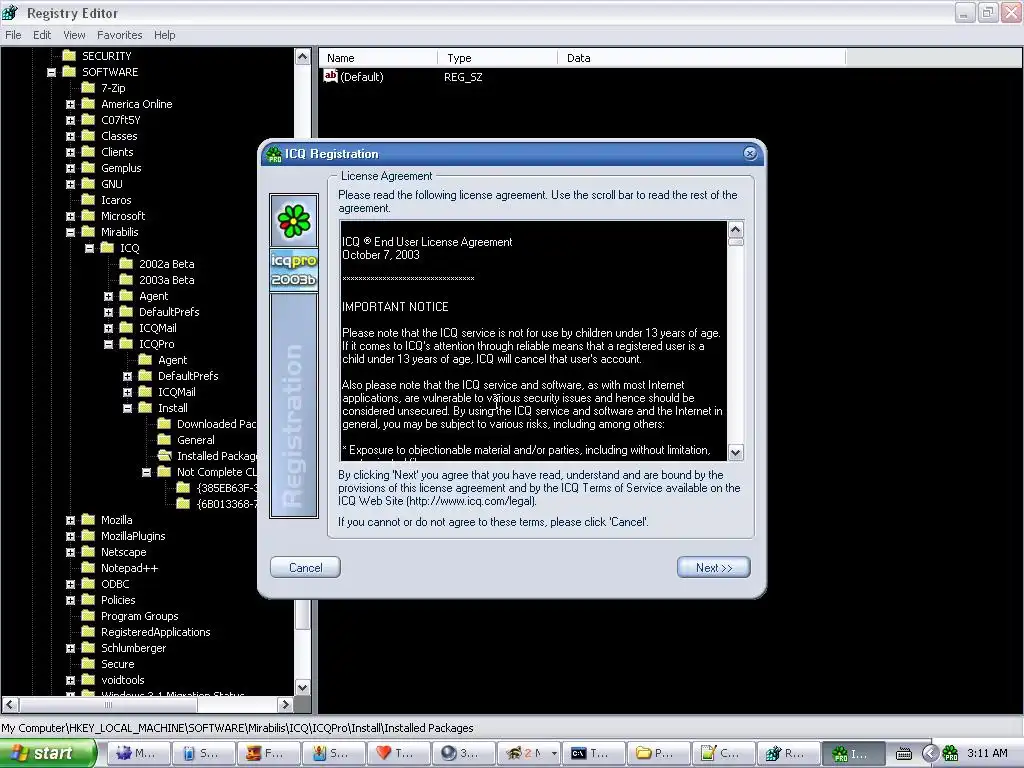Select the RegisteredApplications key
Image resolution: width=1024 pixels, height=768 pixels.
(155, 632)
